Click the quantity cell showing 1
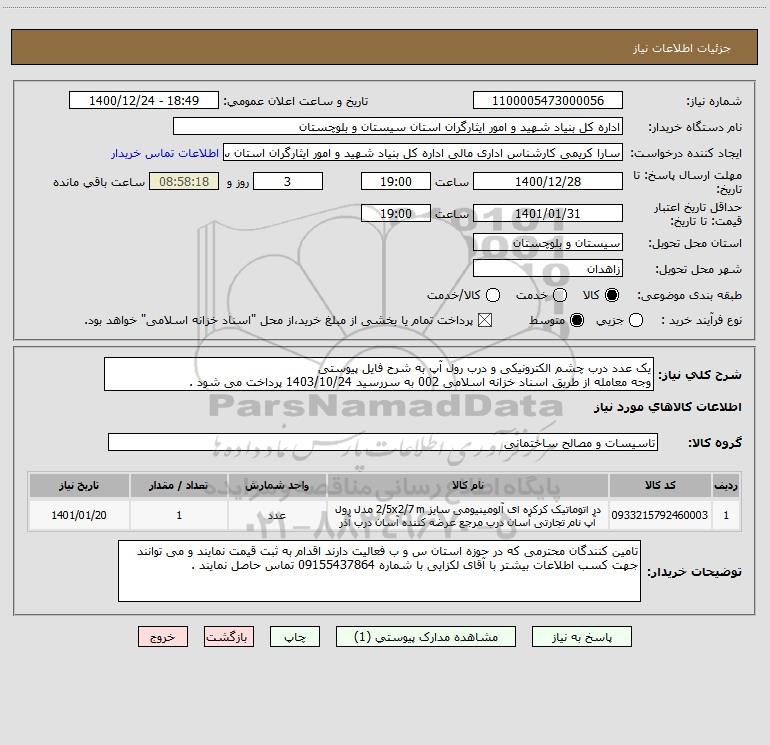The height and width of the screenshot is (745, 770). [x=179, y=515]
